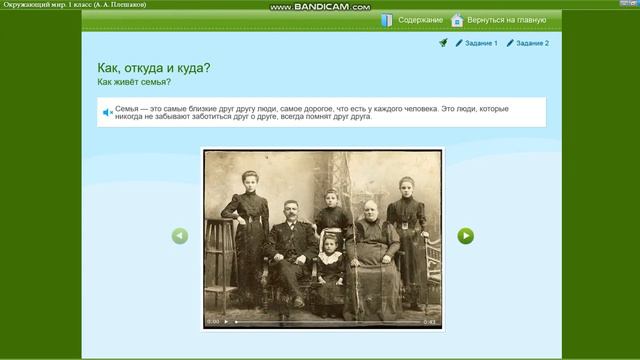Click Вернуться на главную link

(507, 20)
